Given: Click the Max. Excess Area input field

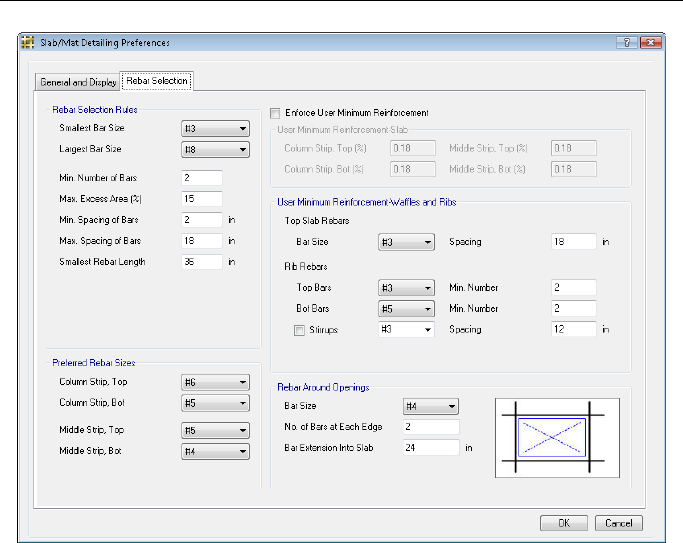Looking at the screenshot, I should [x=201, y=199].
